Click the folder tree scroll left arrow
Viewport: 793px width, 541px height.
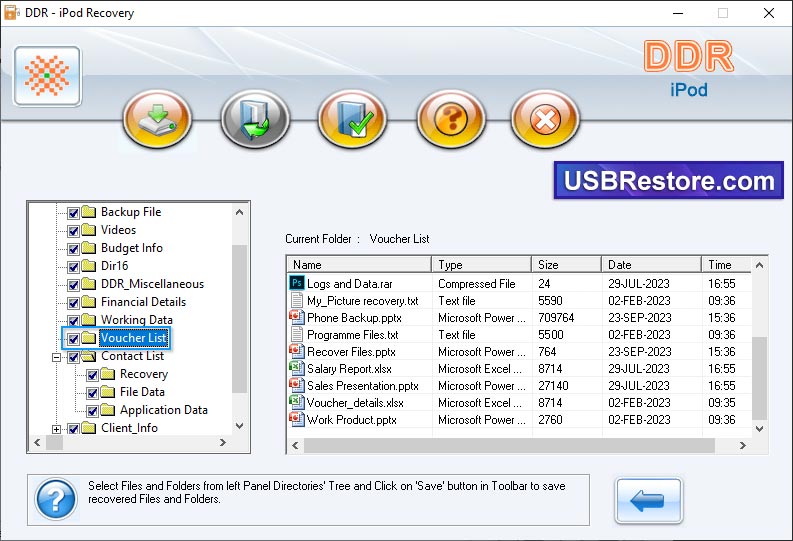pos(37,442)
